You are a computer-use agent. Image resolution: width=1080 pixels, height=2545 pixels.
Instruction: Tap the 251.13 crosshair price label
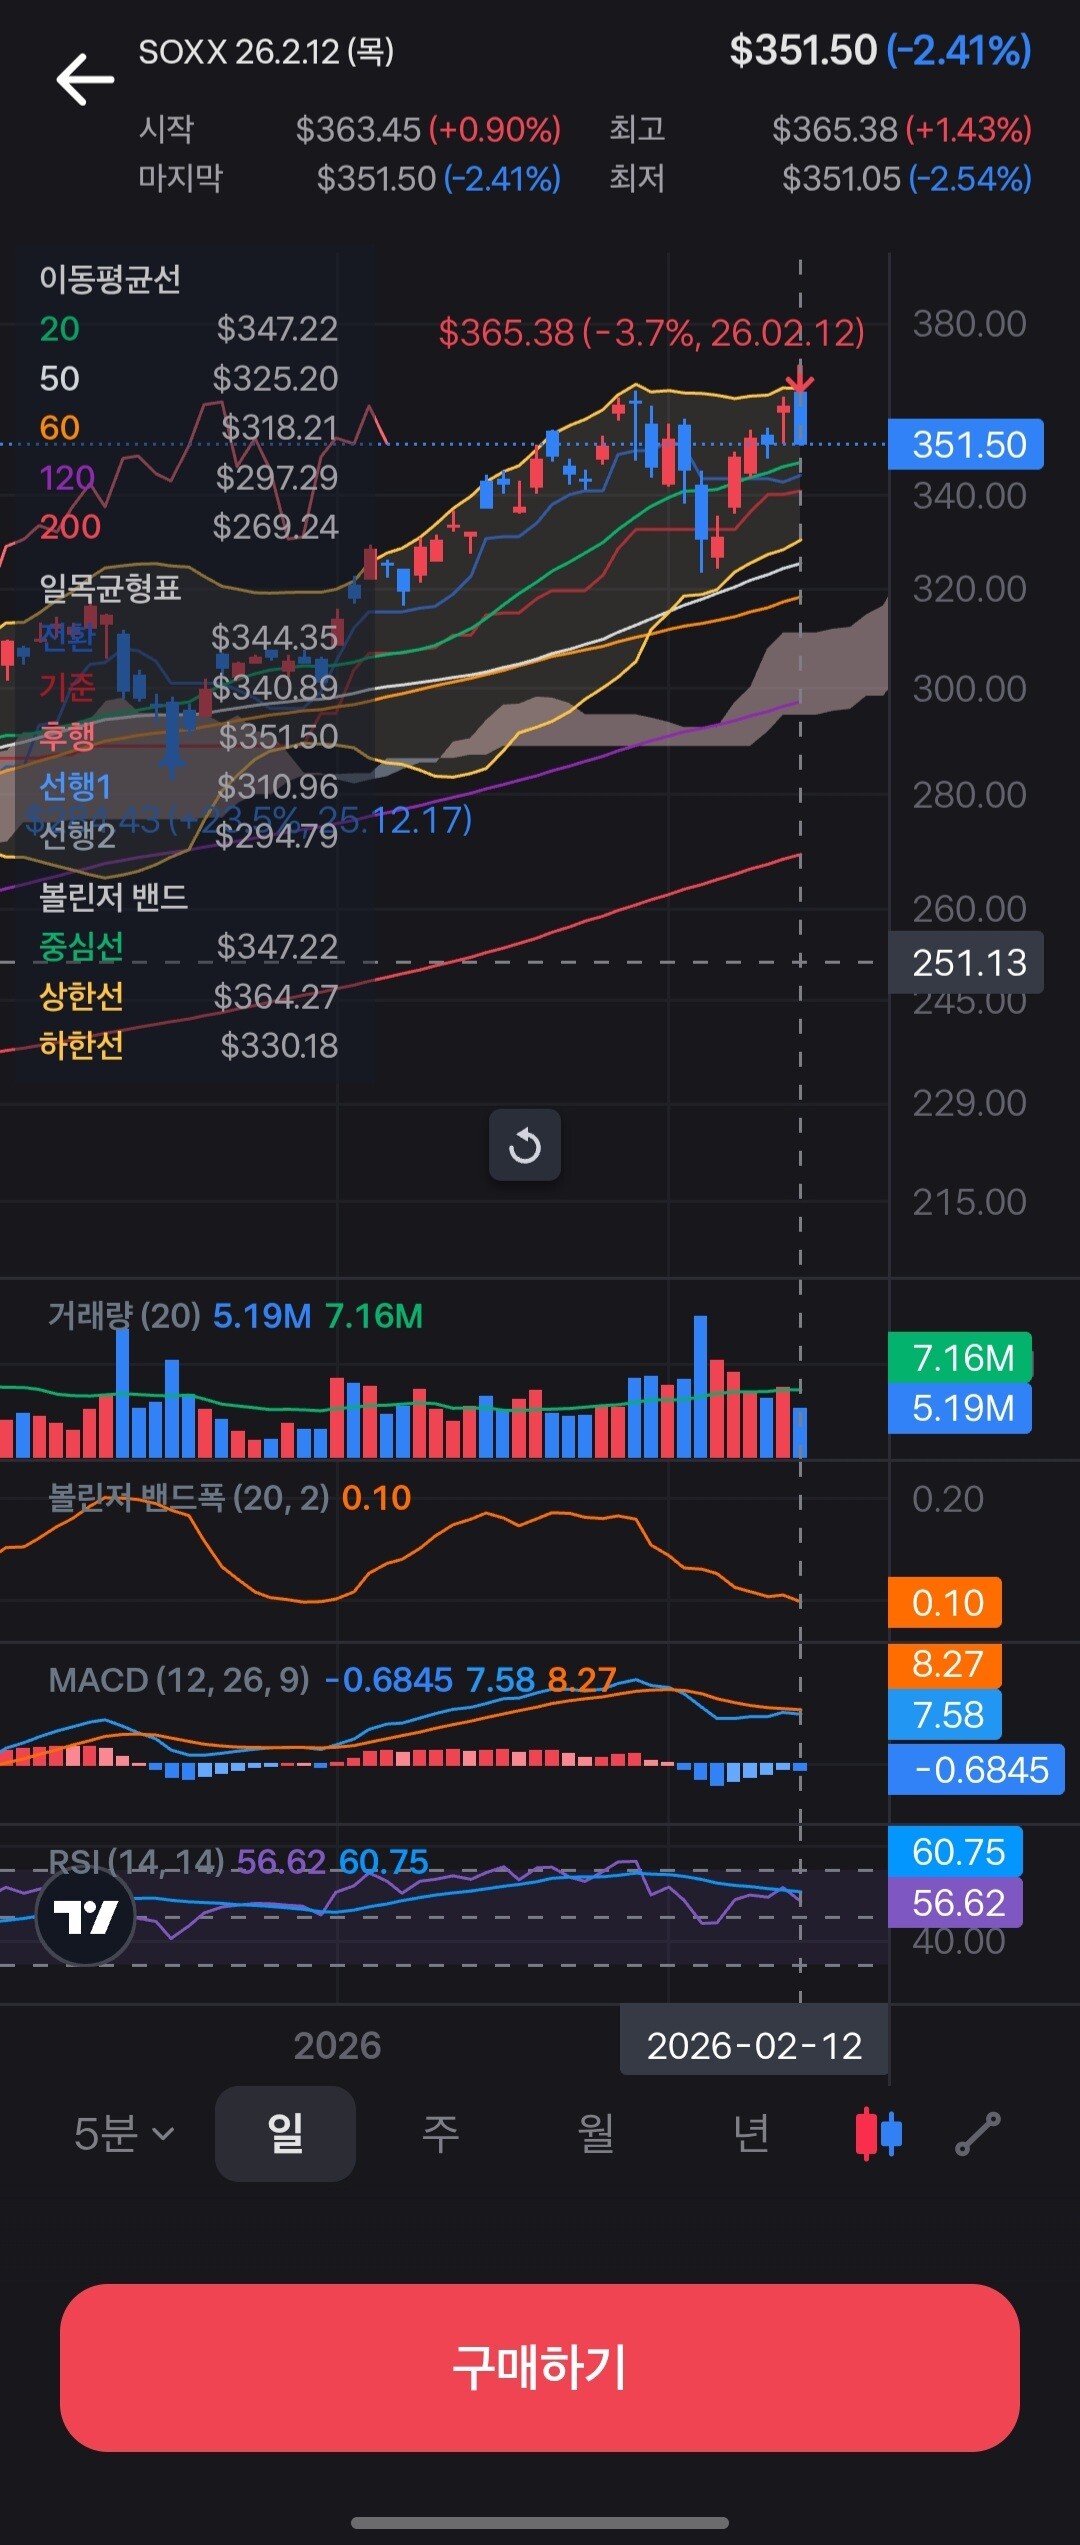pos(966,962)
